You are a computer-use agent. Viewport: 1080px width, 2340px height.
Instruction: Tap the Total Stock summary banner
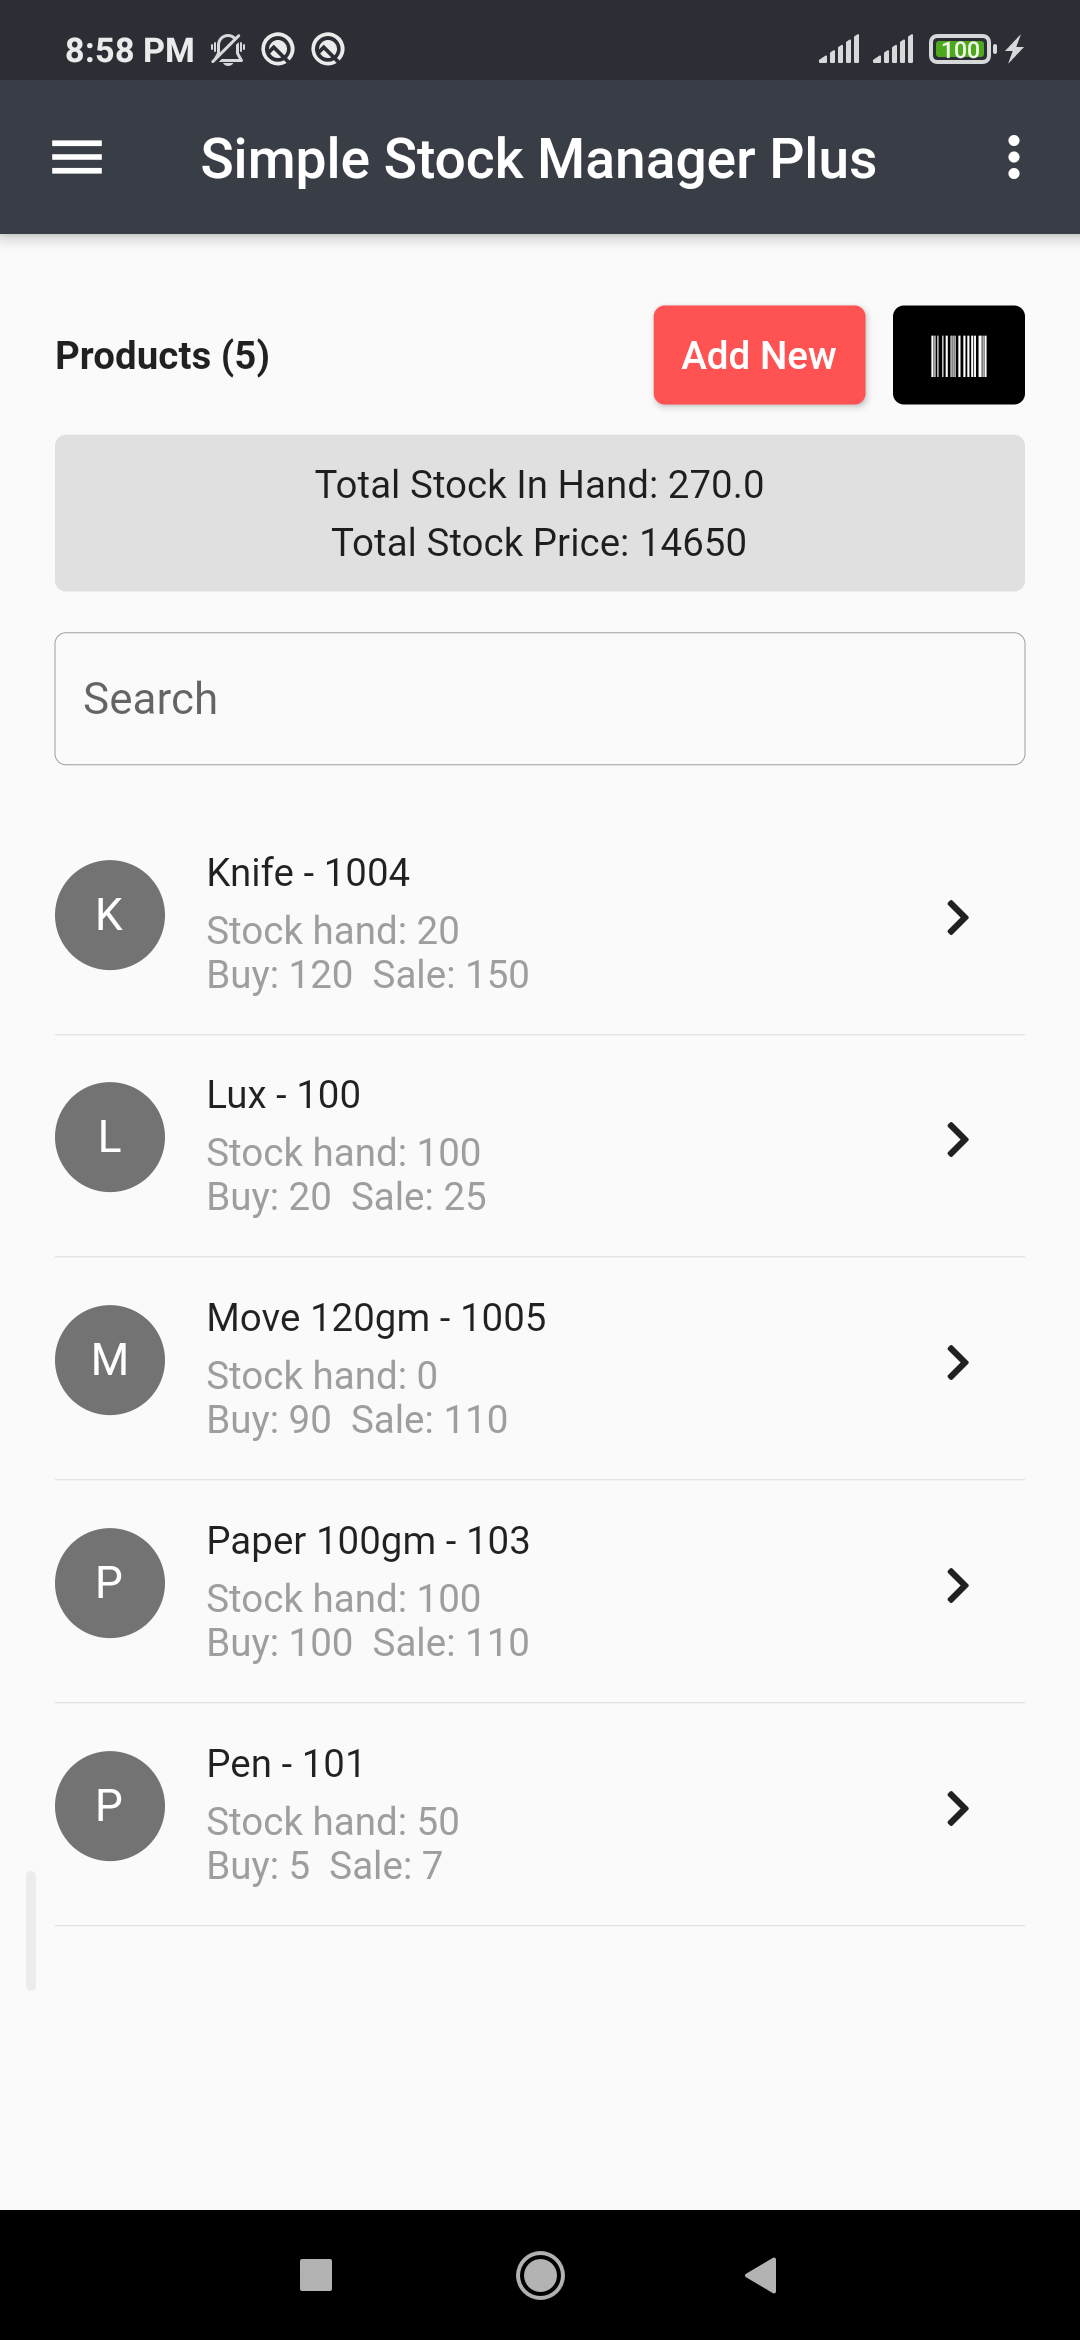(x=540, y=513)
